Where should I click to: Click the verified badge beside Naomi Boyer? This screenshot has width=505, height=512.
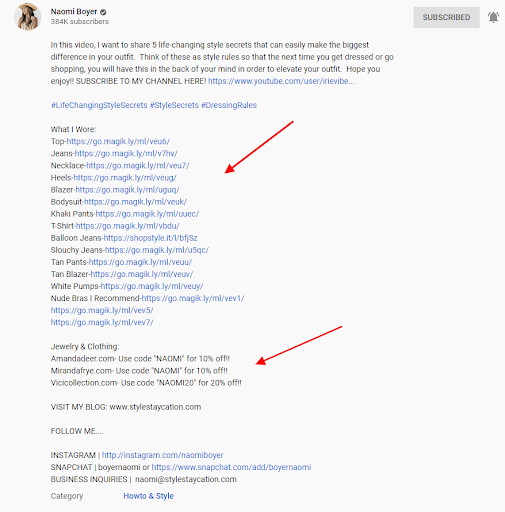tap(103, 12)
